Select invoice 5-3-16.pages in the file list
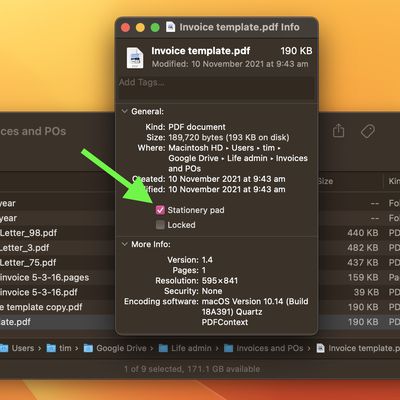The height and width of the screenshot is (400, 400). tap(57, 277)
